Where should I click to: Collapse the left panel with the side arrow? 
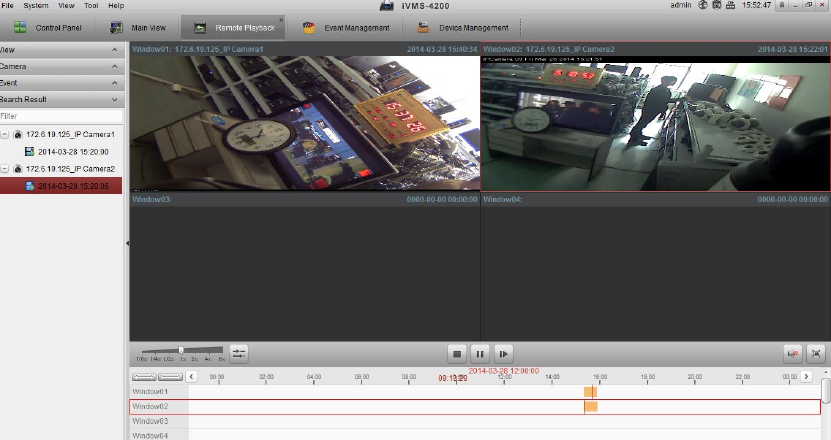coord(127,243)
